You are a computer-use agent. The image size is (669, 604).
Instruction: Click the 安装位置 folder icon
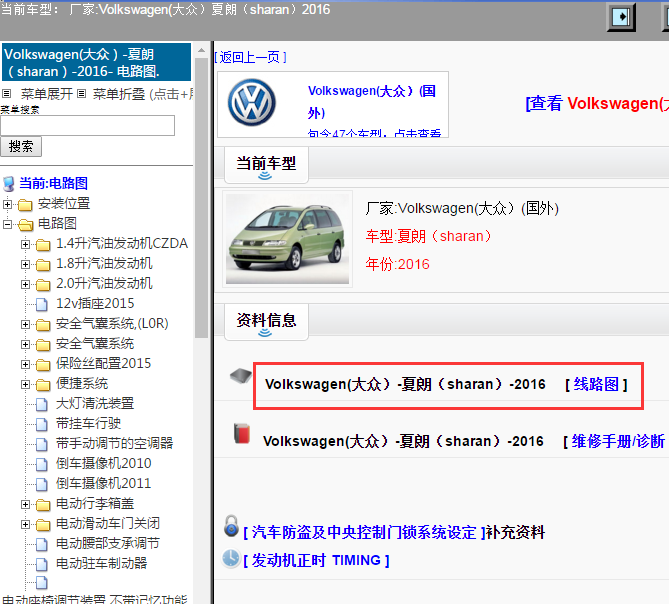click(25, 205)
